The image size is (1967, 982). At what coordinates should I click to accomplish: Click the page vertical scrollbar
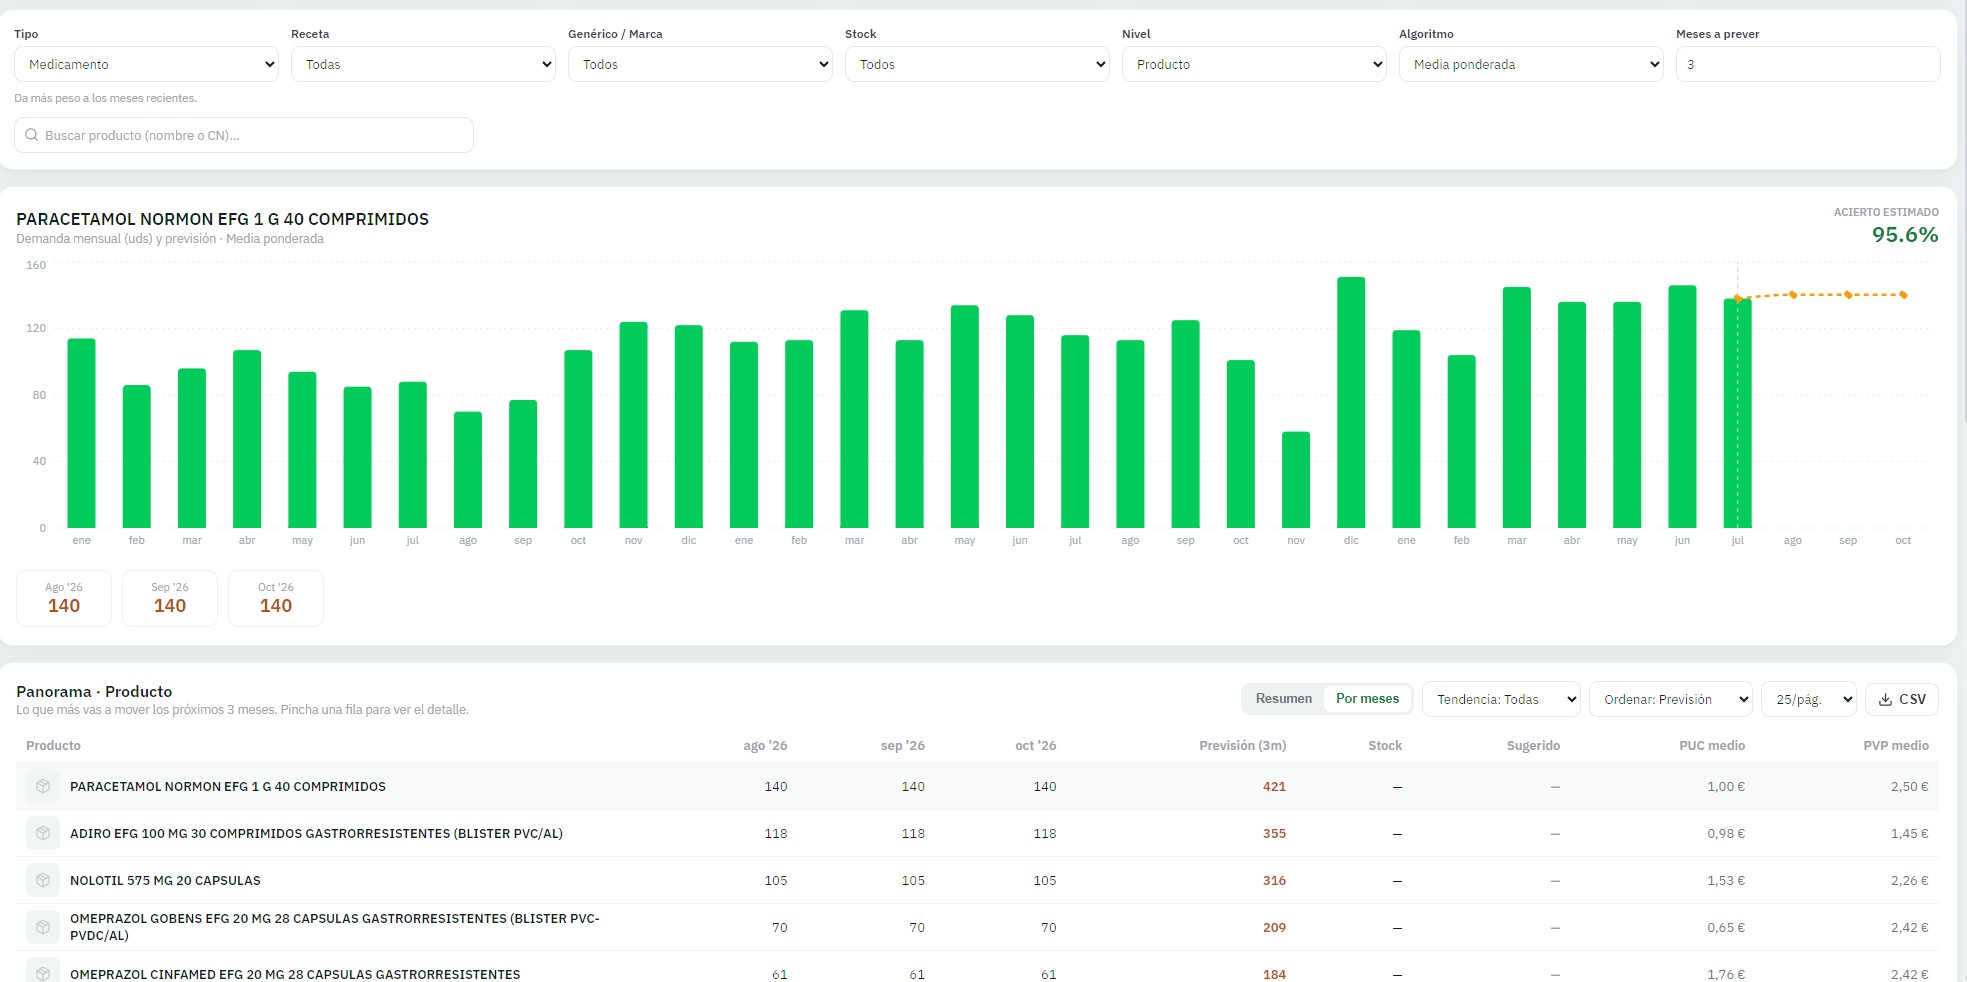coord(1963,210)
